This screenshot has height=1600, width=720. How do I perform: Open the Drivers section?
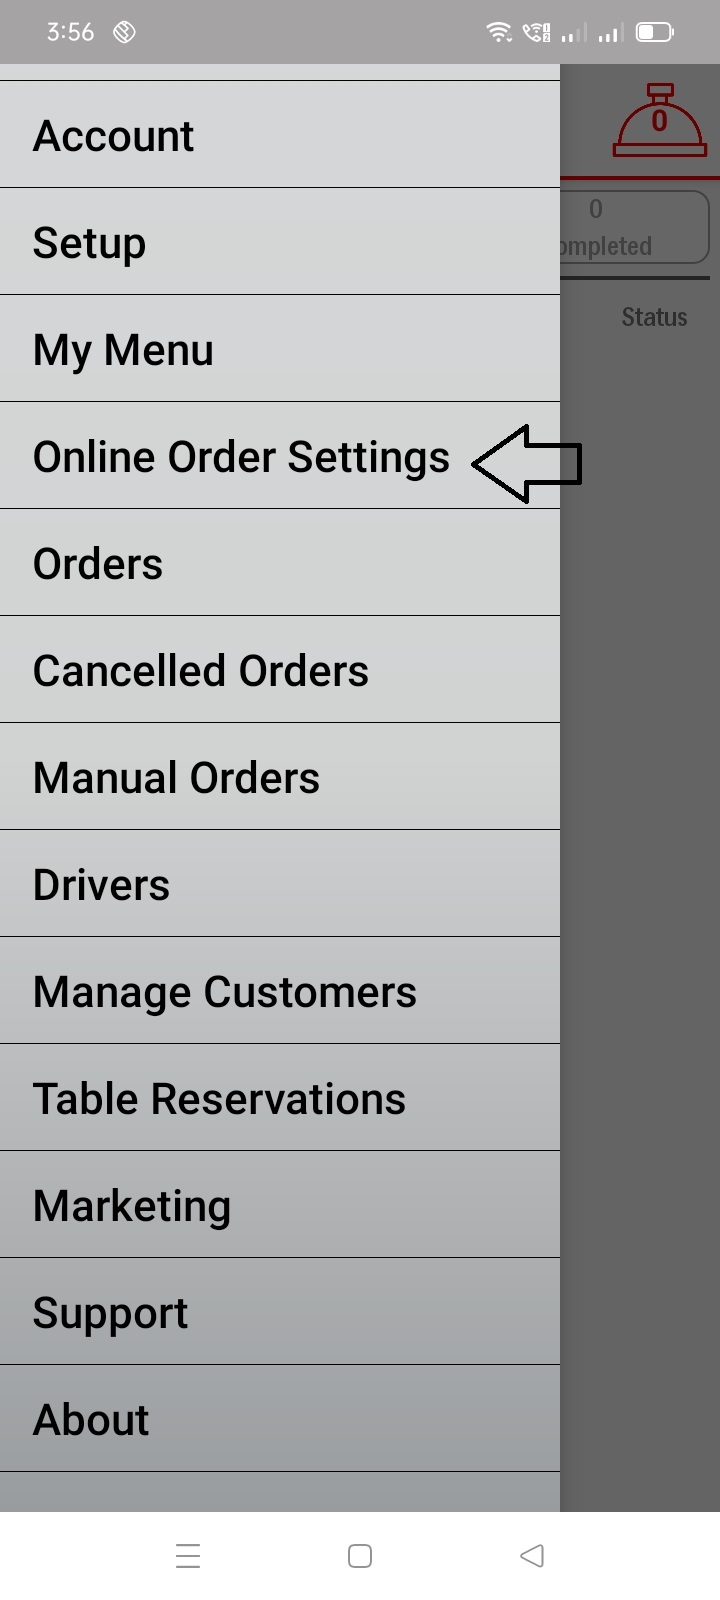pyautogui.click(x=280, y=883)
